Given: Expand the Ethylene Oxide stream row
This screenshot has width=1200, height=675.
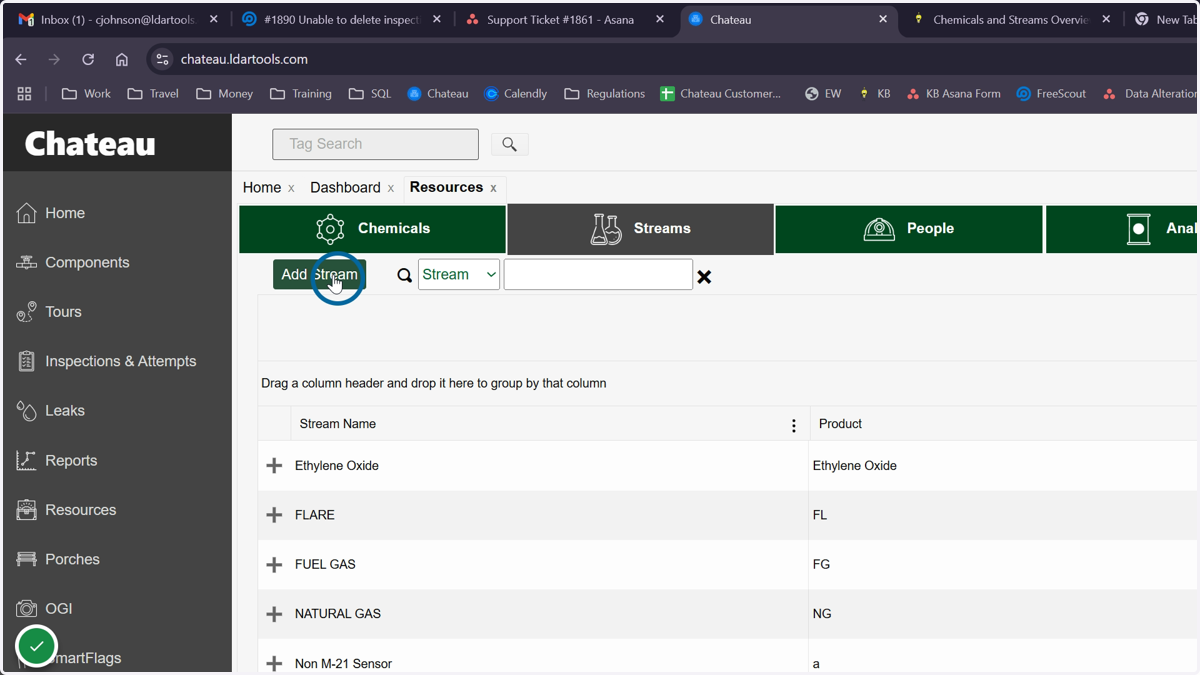Looking at the screenshot, I should point(274,466).
